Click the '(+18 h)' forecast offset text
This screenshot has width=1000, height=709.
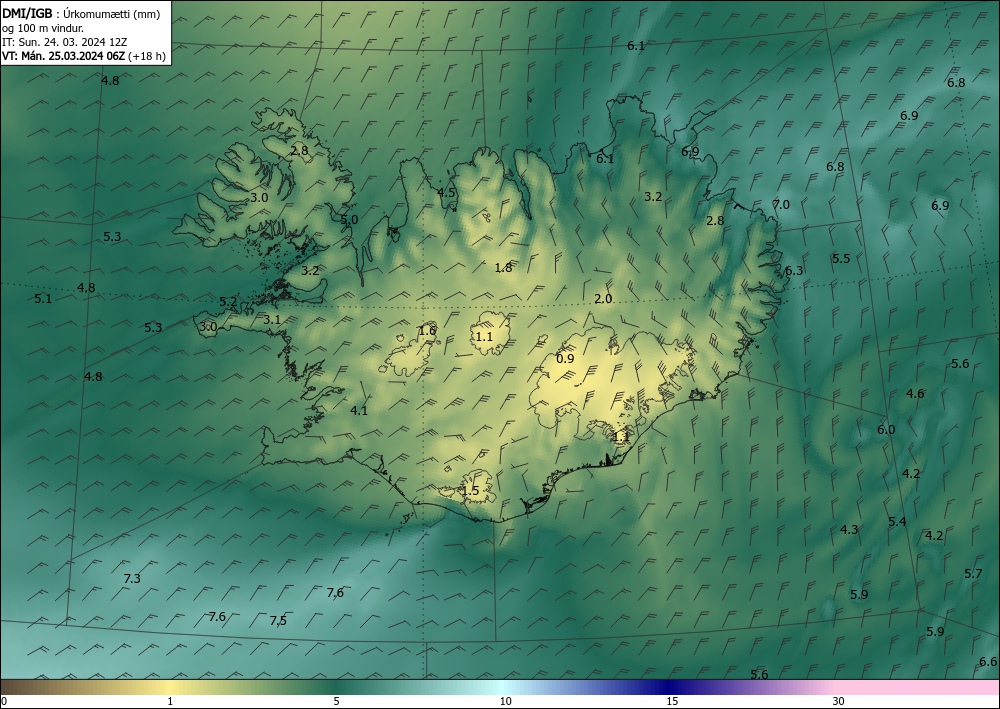pyautogui.click(x=147, y=56)
